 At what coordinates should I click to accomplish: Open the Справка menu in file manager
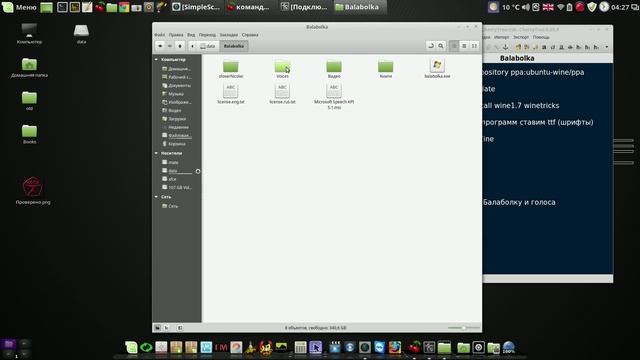(250, 35)
